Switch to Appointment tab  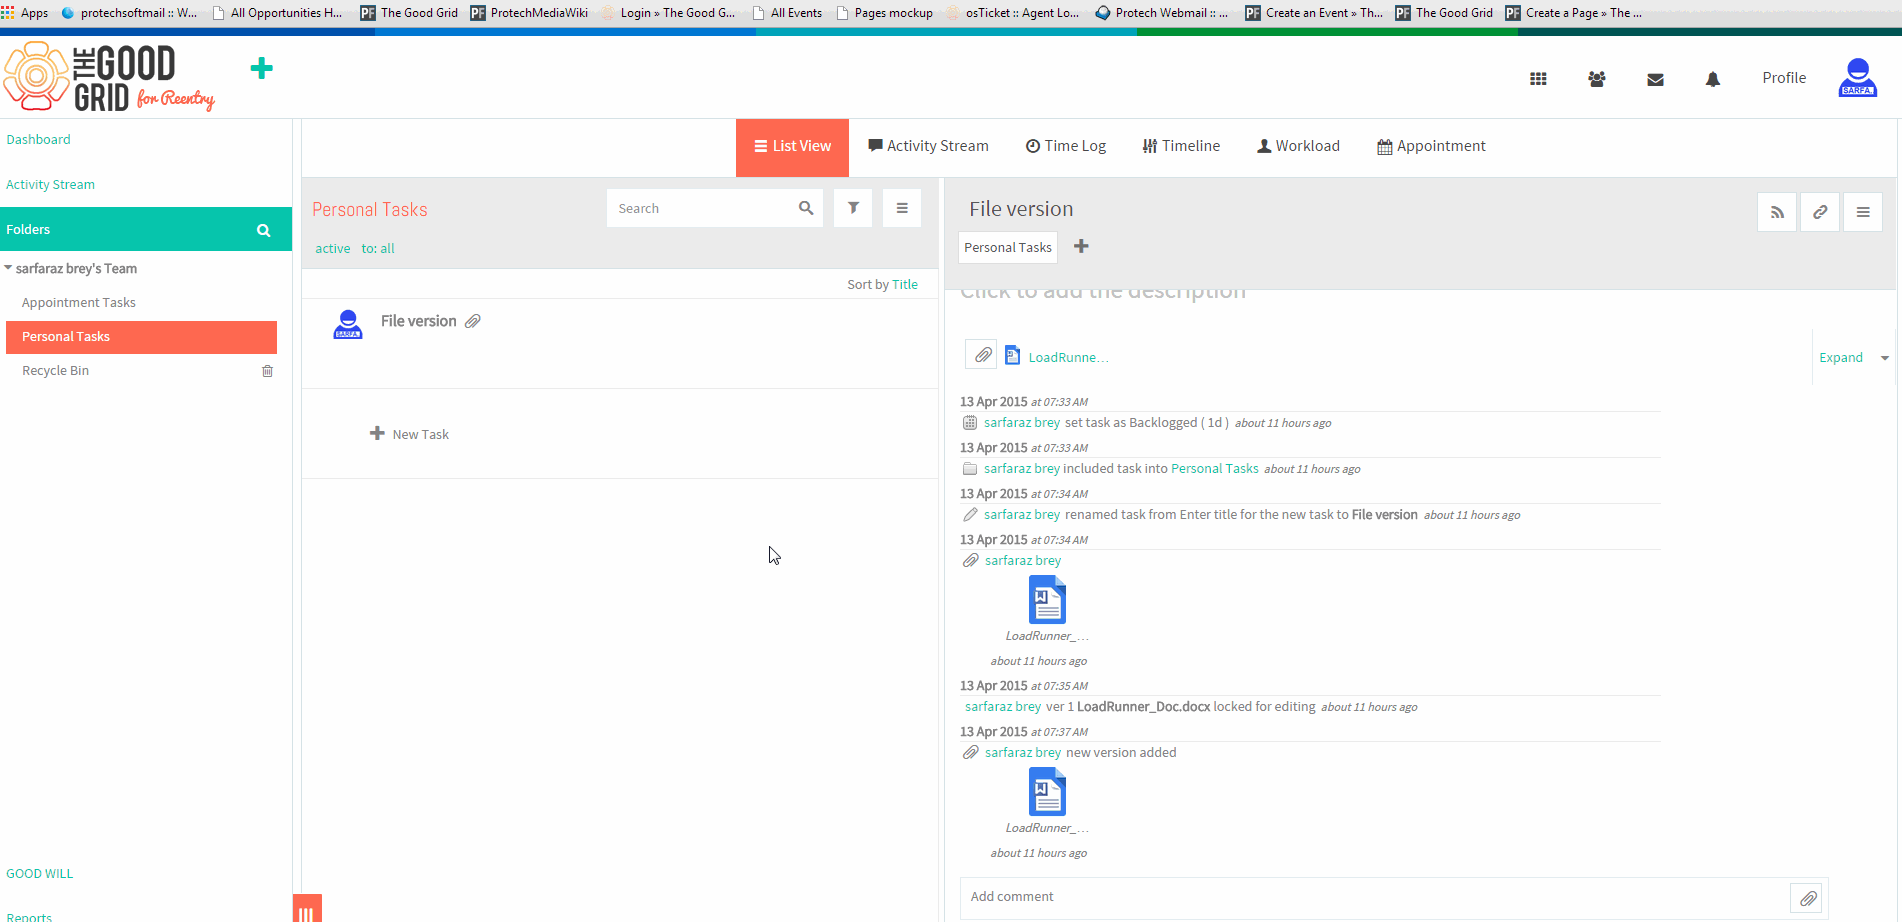[x=1431, y=146]
